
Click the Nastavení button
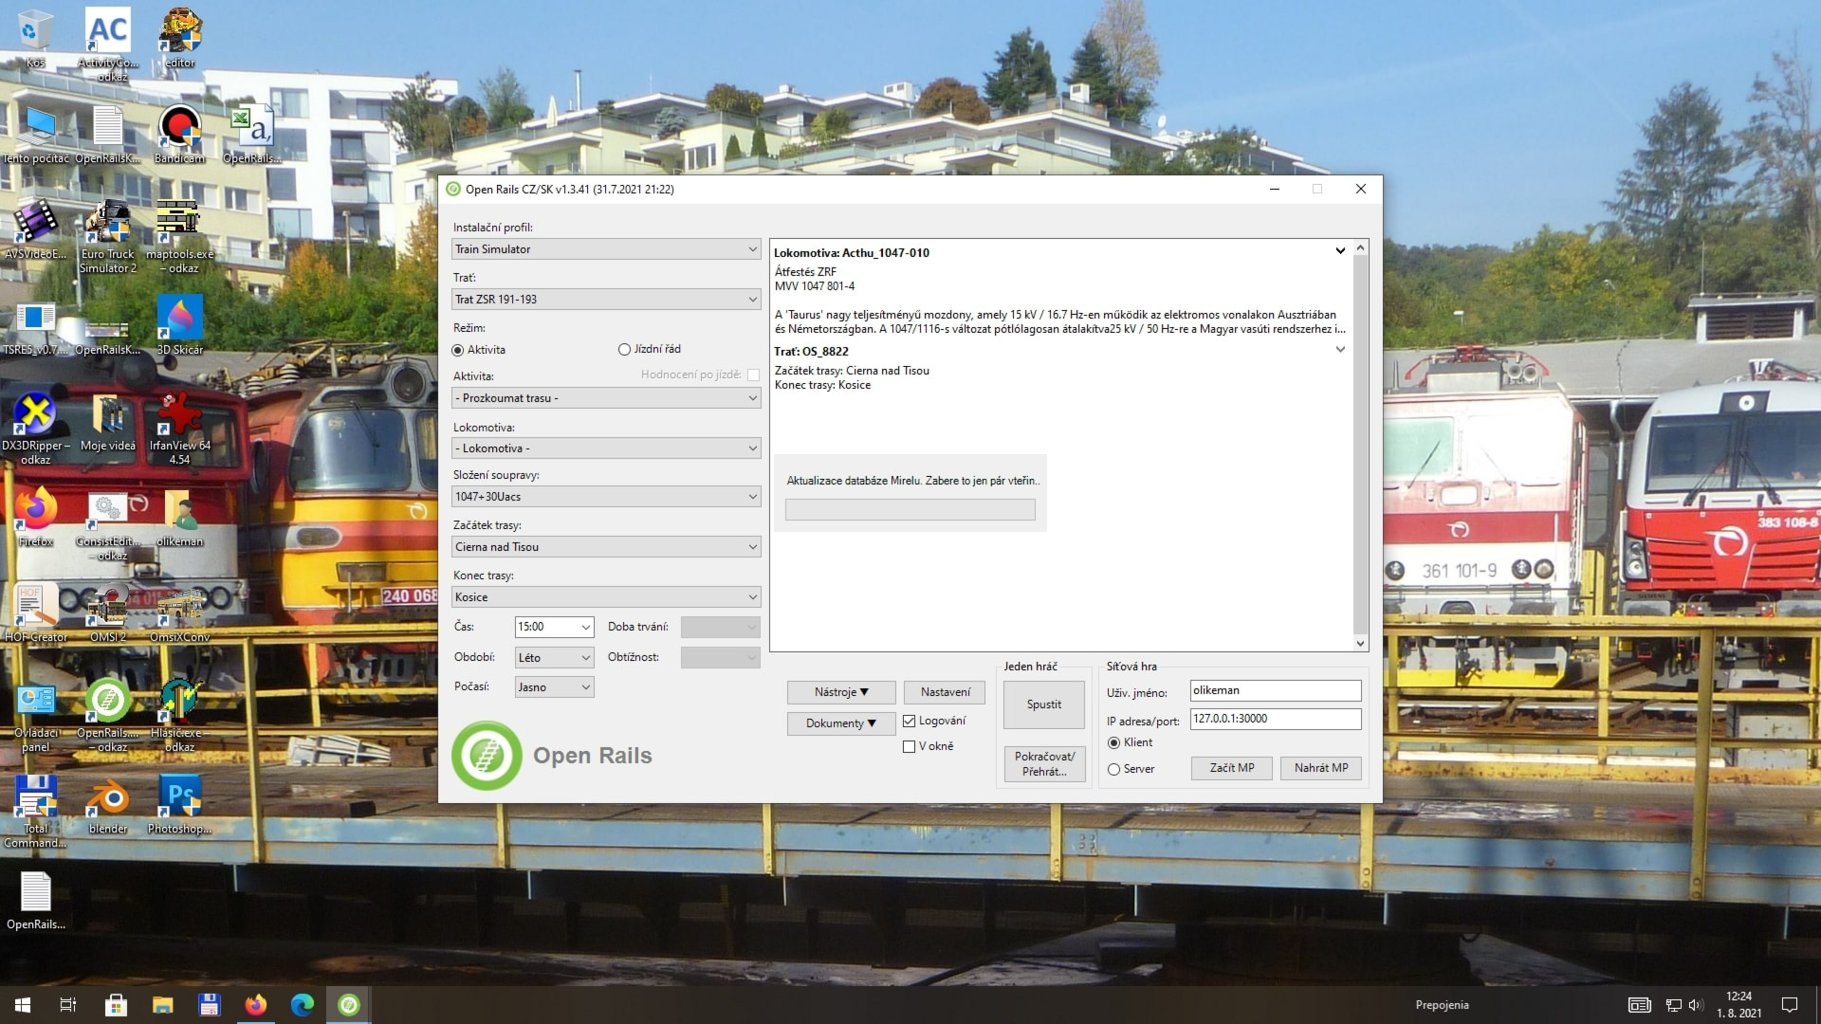coord(945,692)
